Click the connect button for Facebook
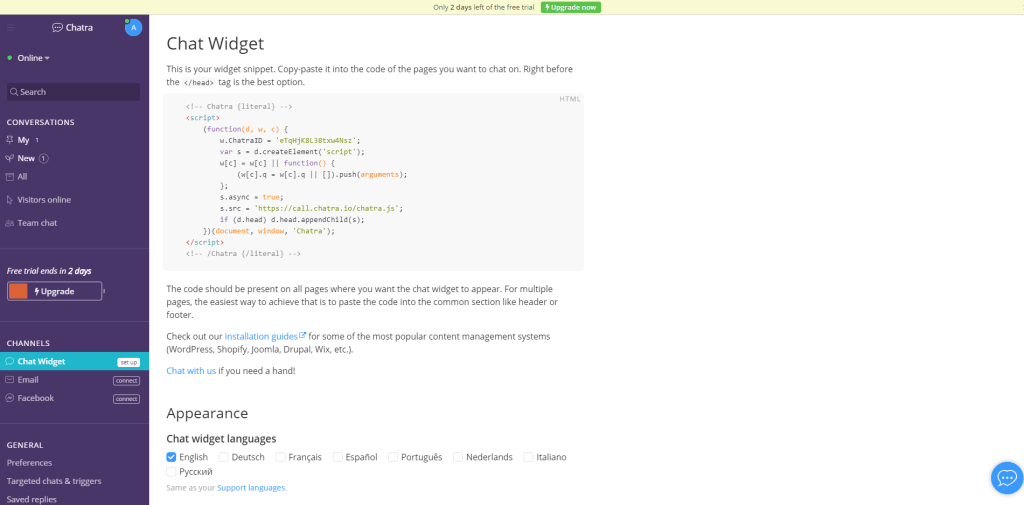The height and width of the screenshot is (505, 1024). [126, 399]
